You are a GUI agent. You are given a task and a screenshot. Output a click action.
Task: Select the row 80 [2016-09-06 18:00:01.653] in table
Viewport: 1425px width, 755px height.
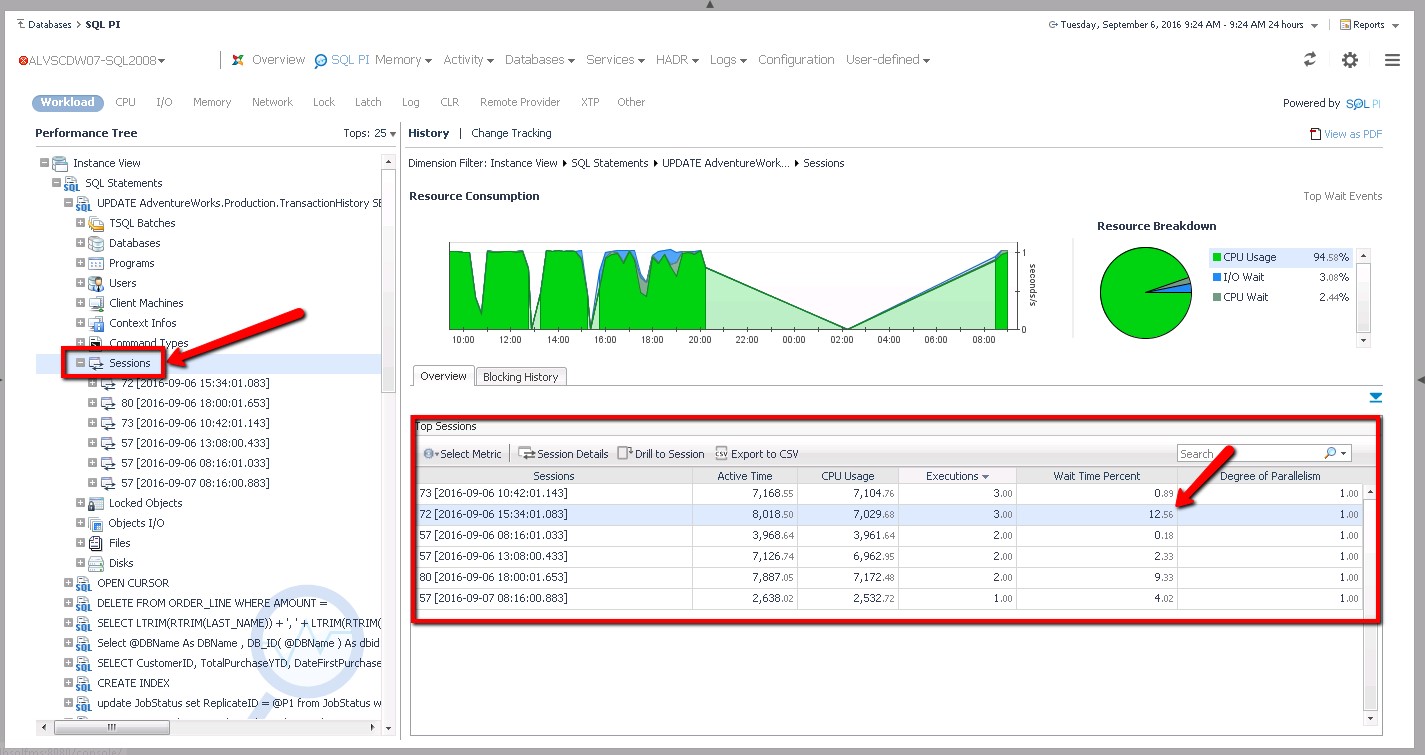coord(889,577)
